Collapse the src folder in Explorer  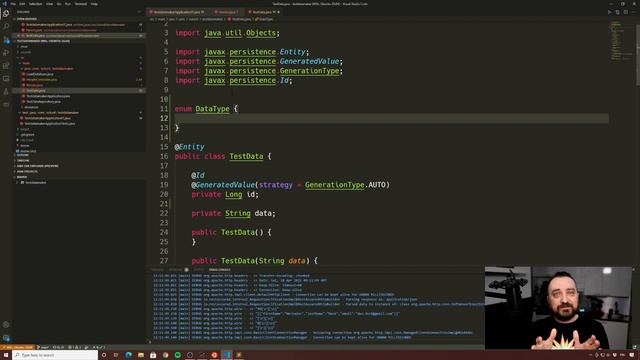[x=22, y=58]
